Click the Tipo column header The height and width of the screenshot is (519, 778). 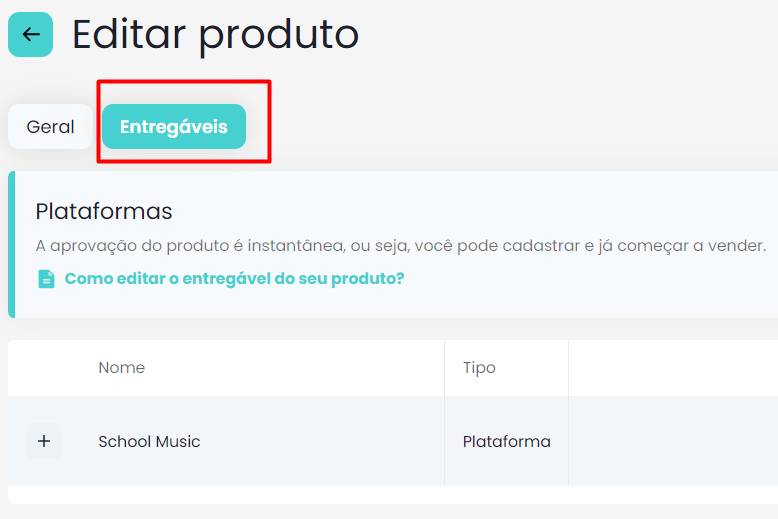coord(479,368)
